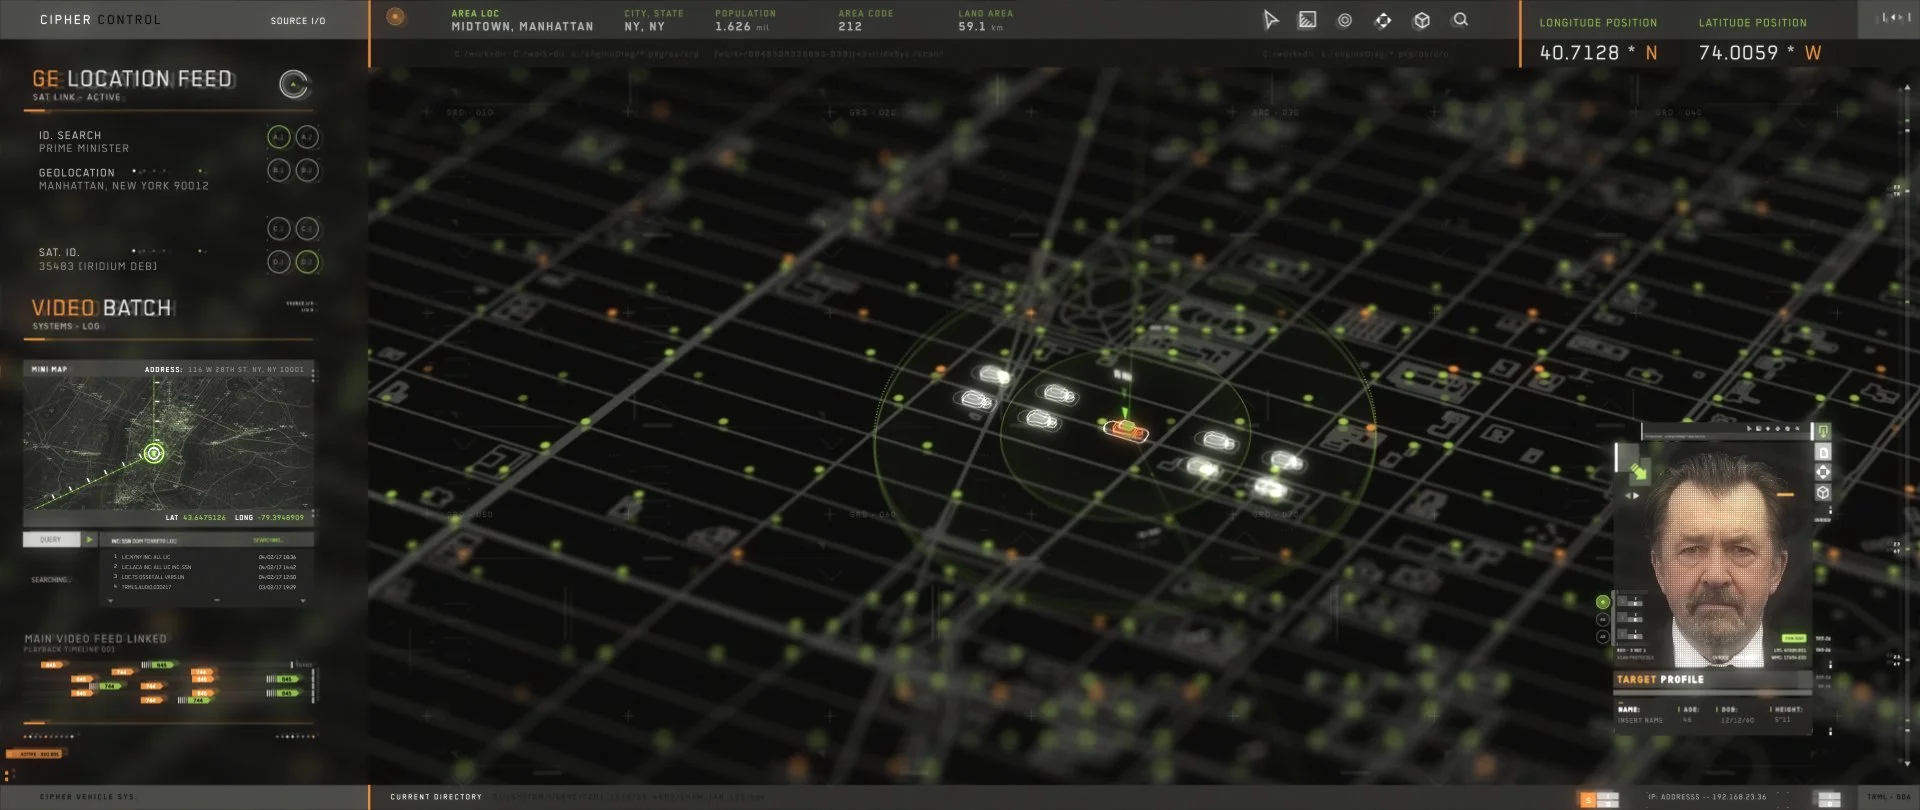Toggle the green D.2 circle indicator

[307, 262]
